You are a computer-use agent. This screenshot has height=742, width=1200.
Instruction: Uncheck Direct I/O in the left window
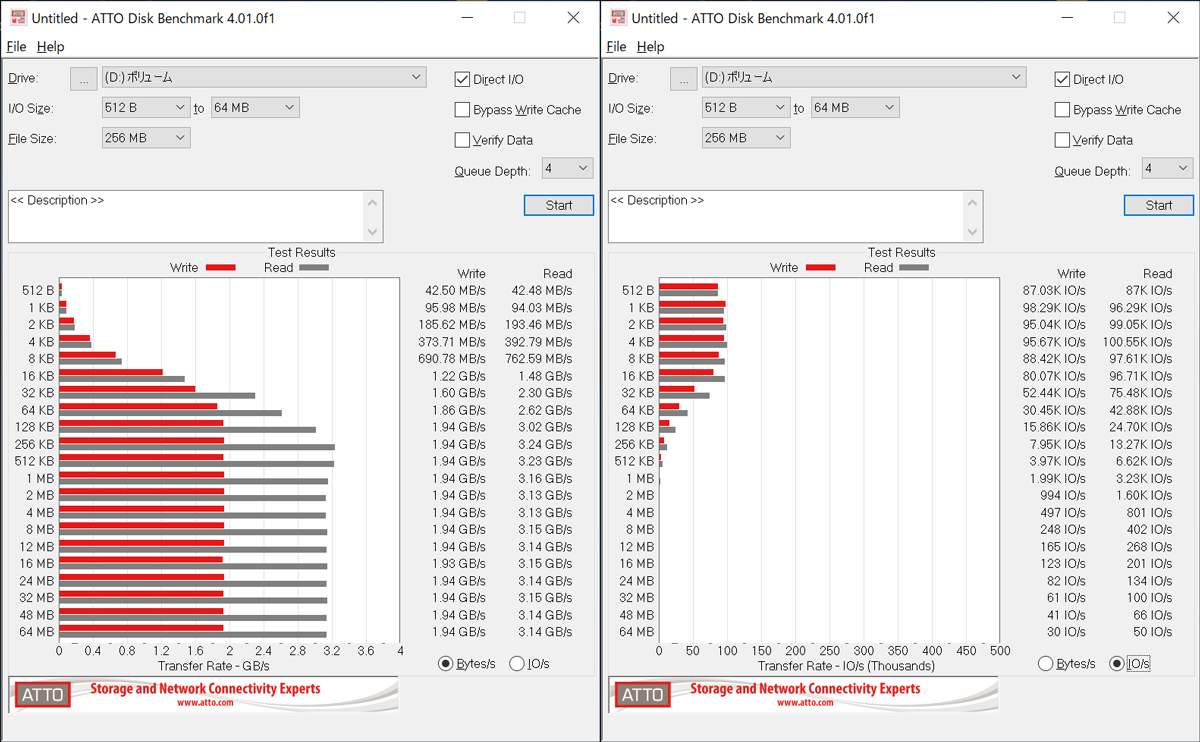[x=462, y=79]
